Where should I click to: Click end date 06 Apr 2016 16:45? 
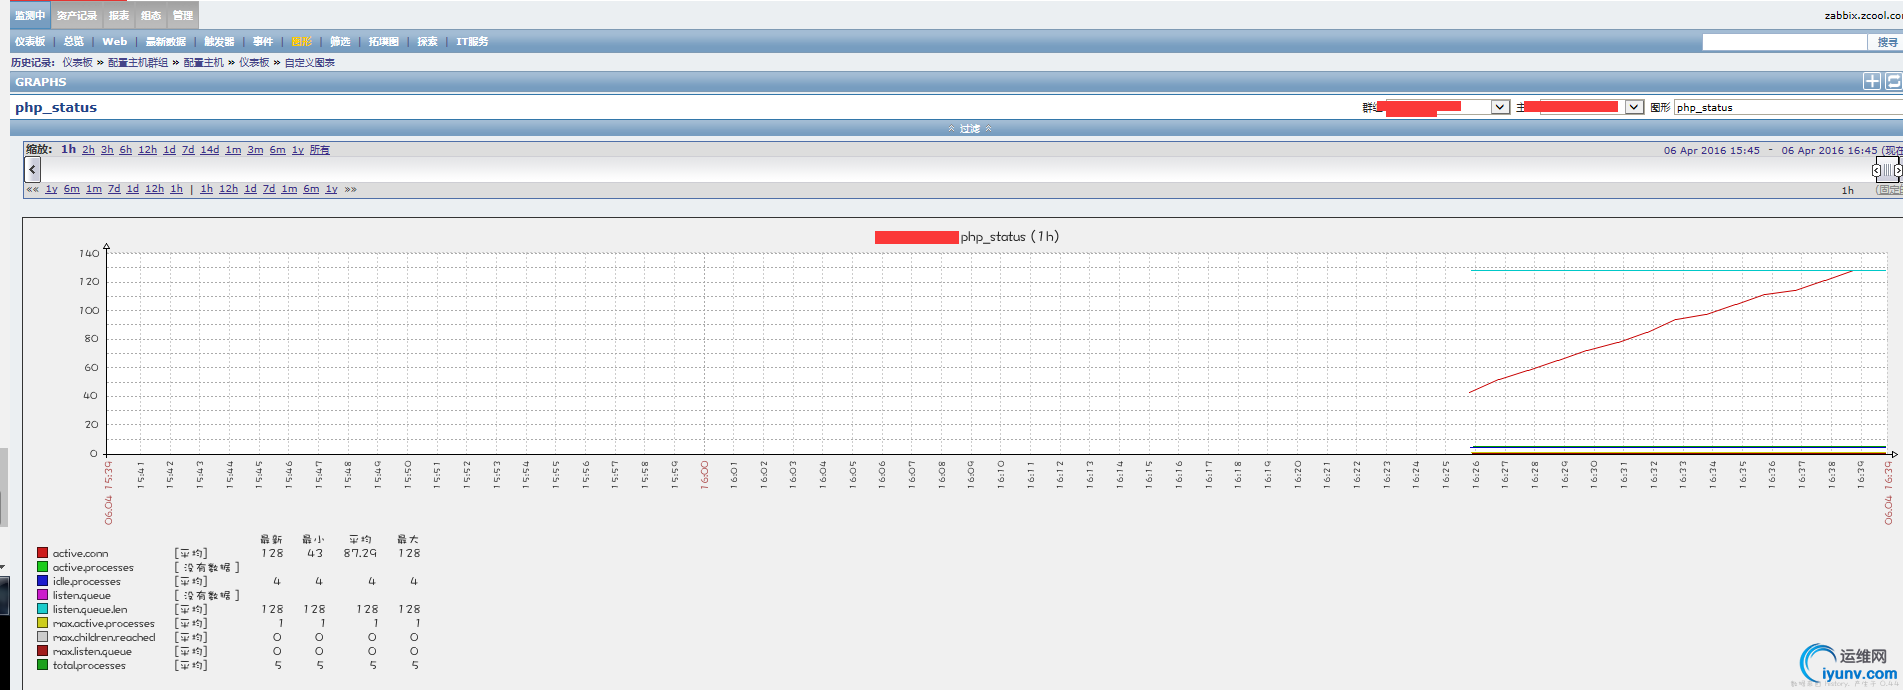pos(1829,151)
